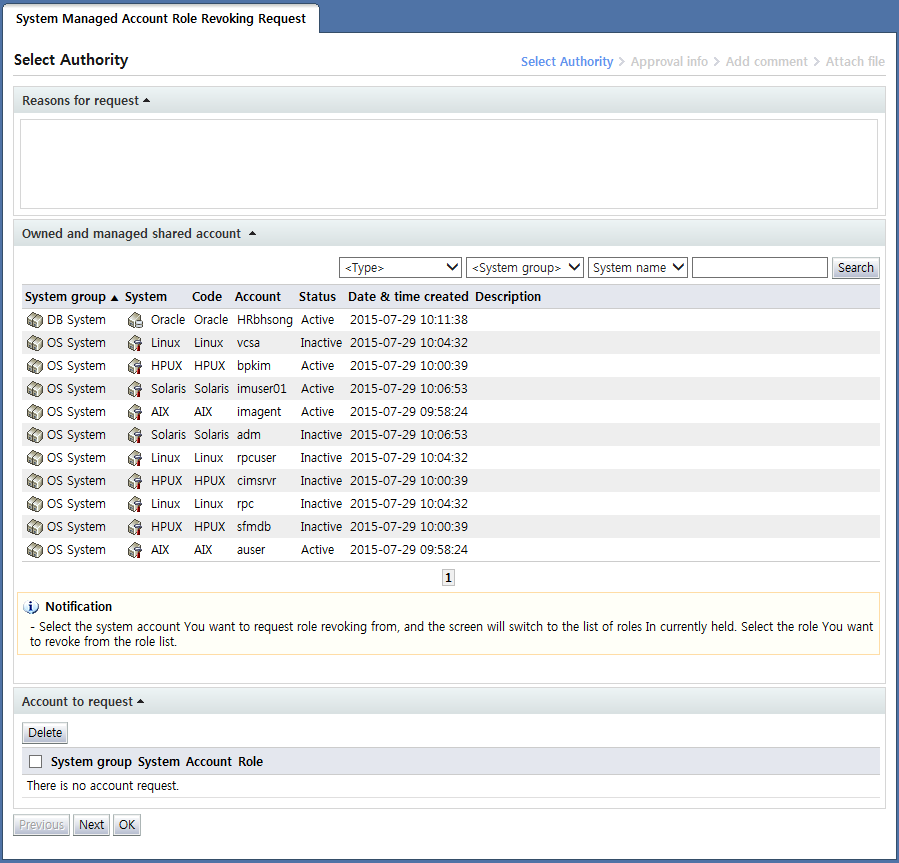The image size is (899, 863).
Task: Click the Delete button
Action: point(45,733)
